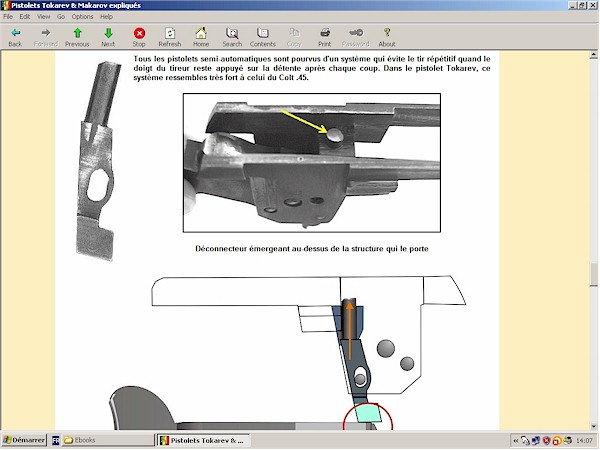Viewport: 600px width, 450px height.
Task: Open the Go menu
Action: (x=61, y=16)
